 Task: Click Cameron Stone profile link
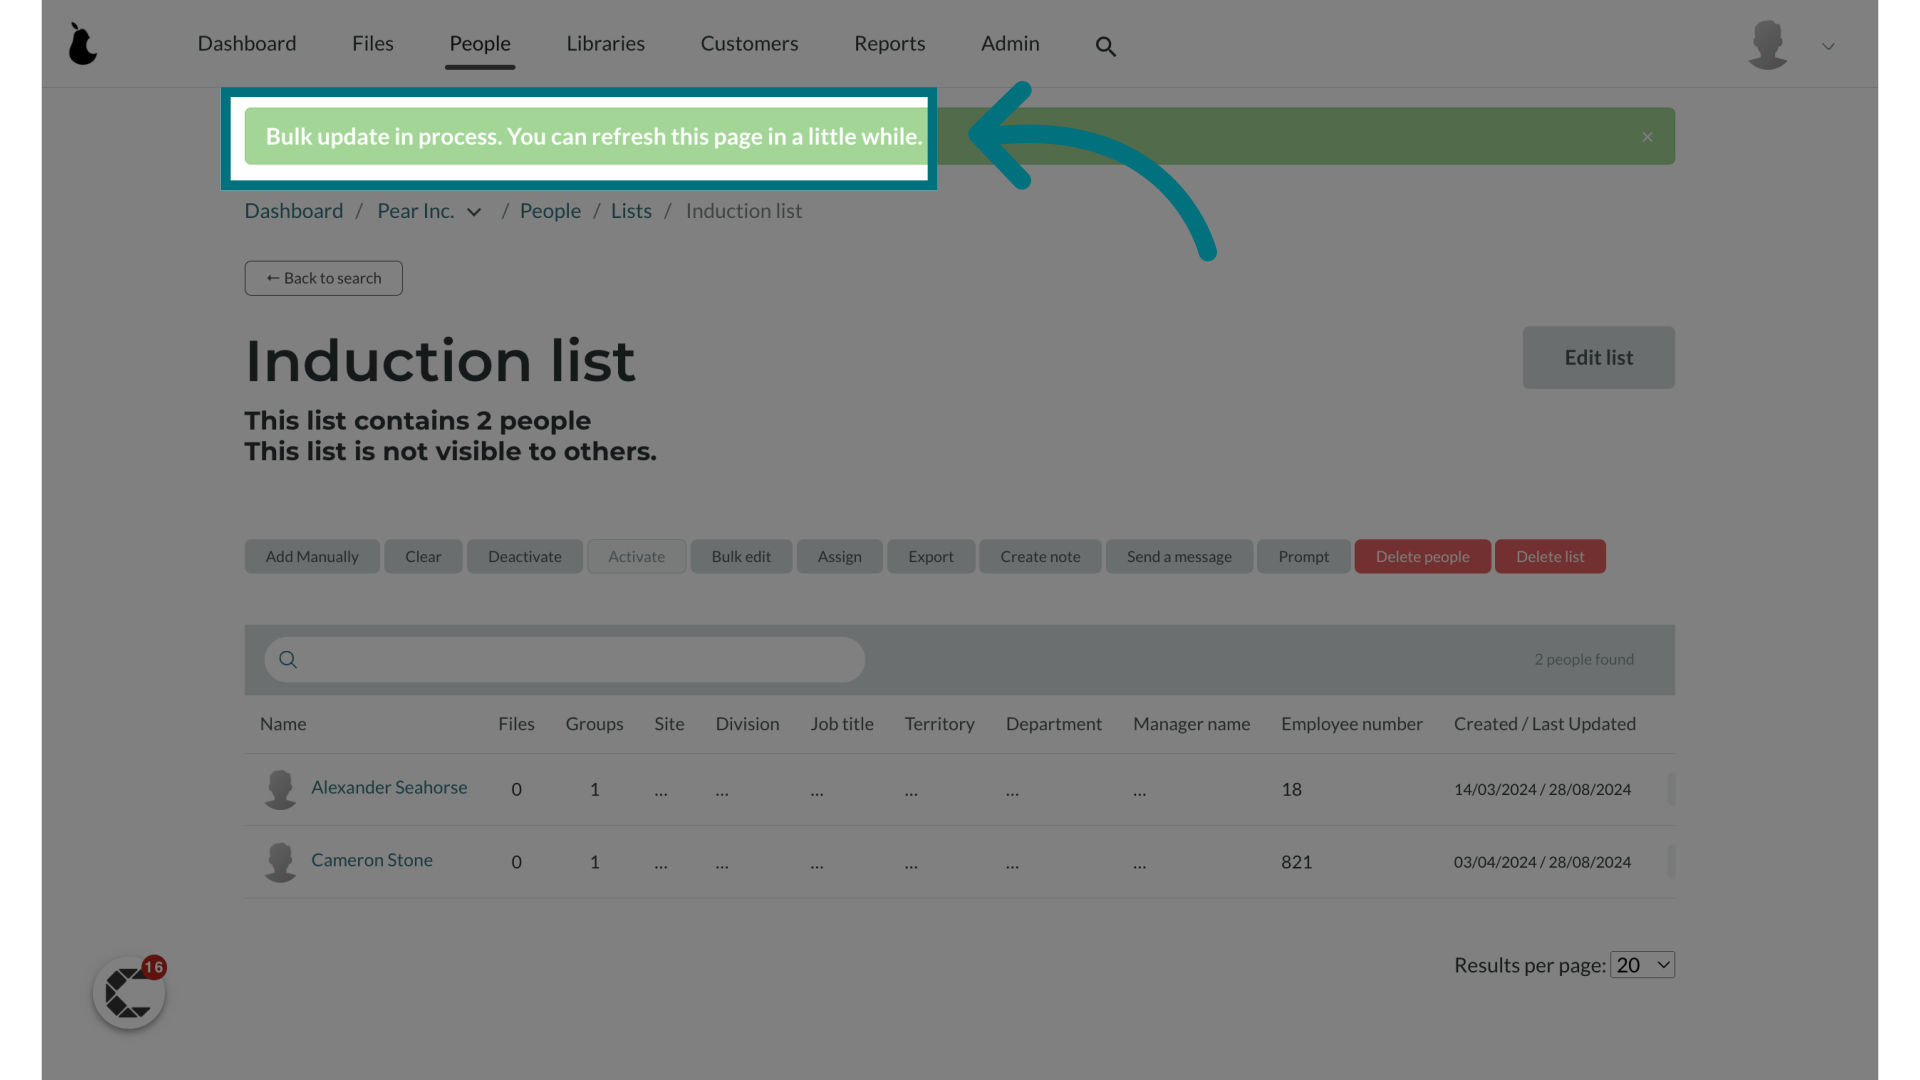(x=372, y=861)
